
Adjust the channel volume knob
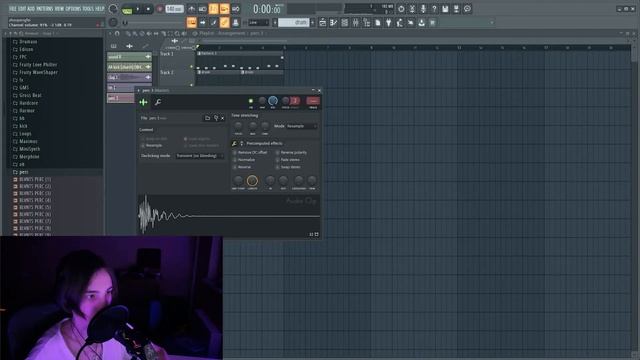(x=273, y=101)
